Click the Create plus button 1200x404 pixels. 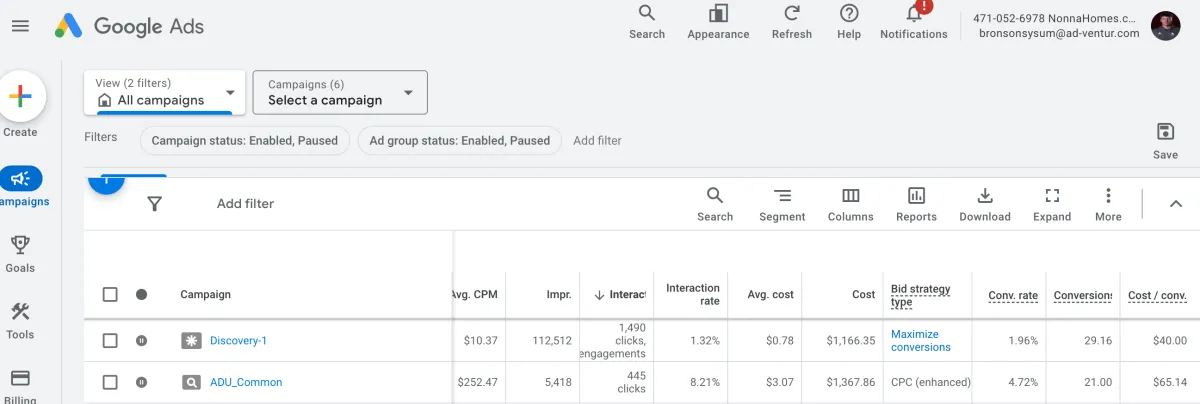[20, 97]
